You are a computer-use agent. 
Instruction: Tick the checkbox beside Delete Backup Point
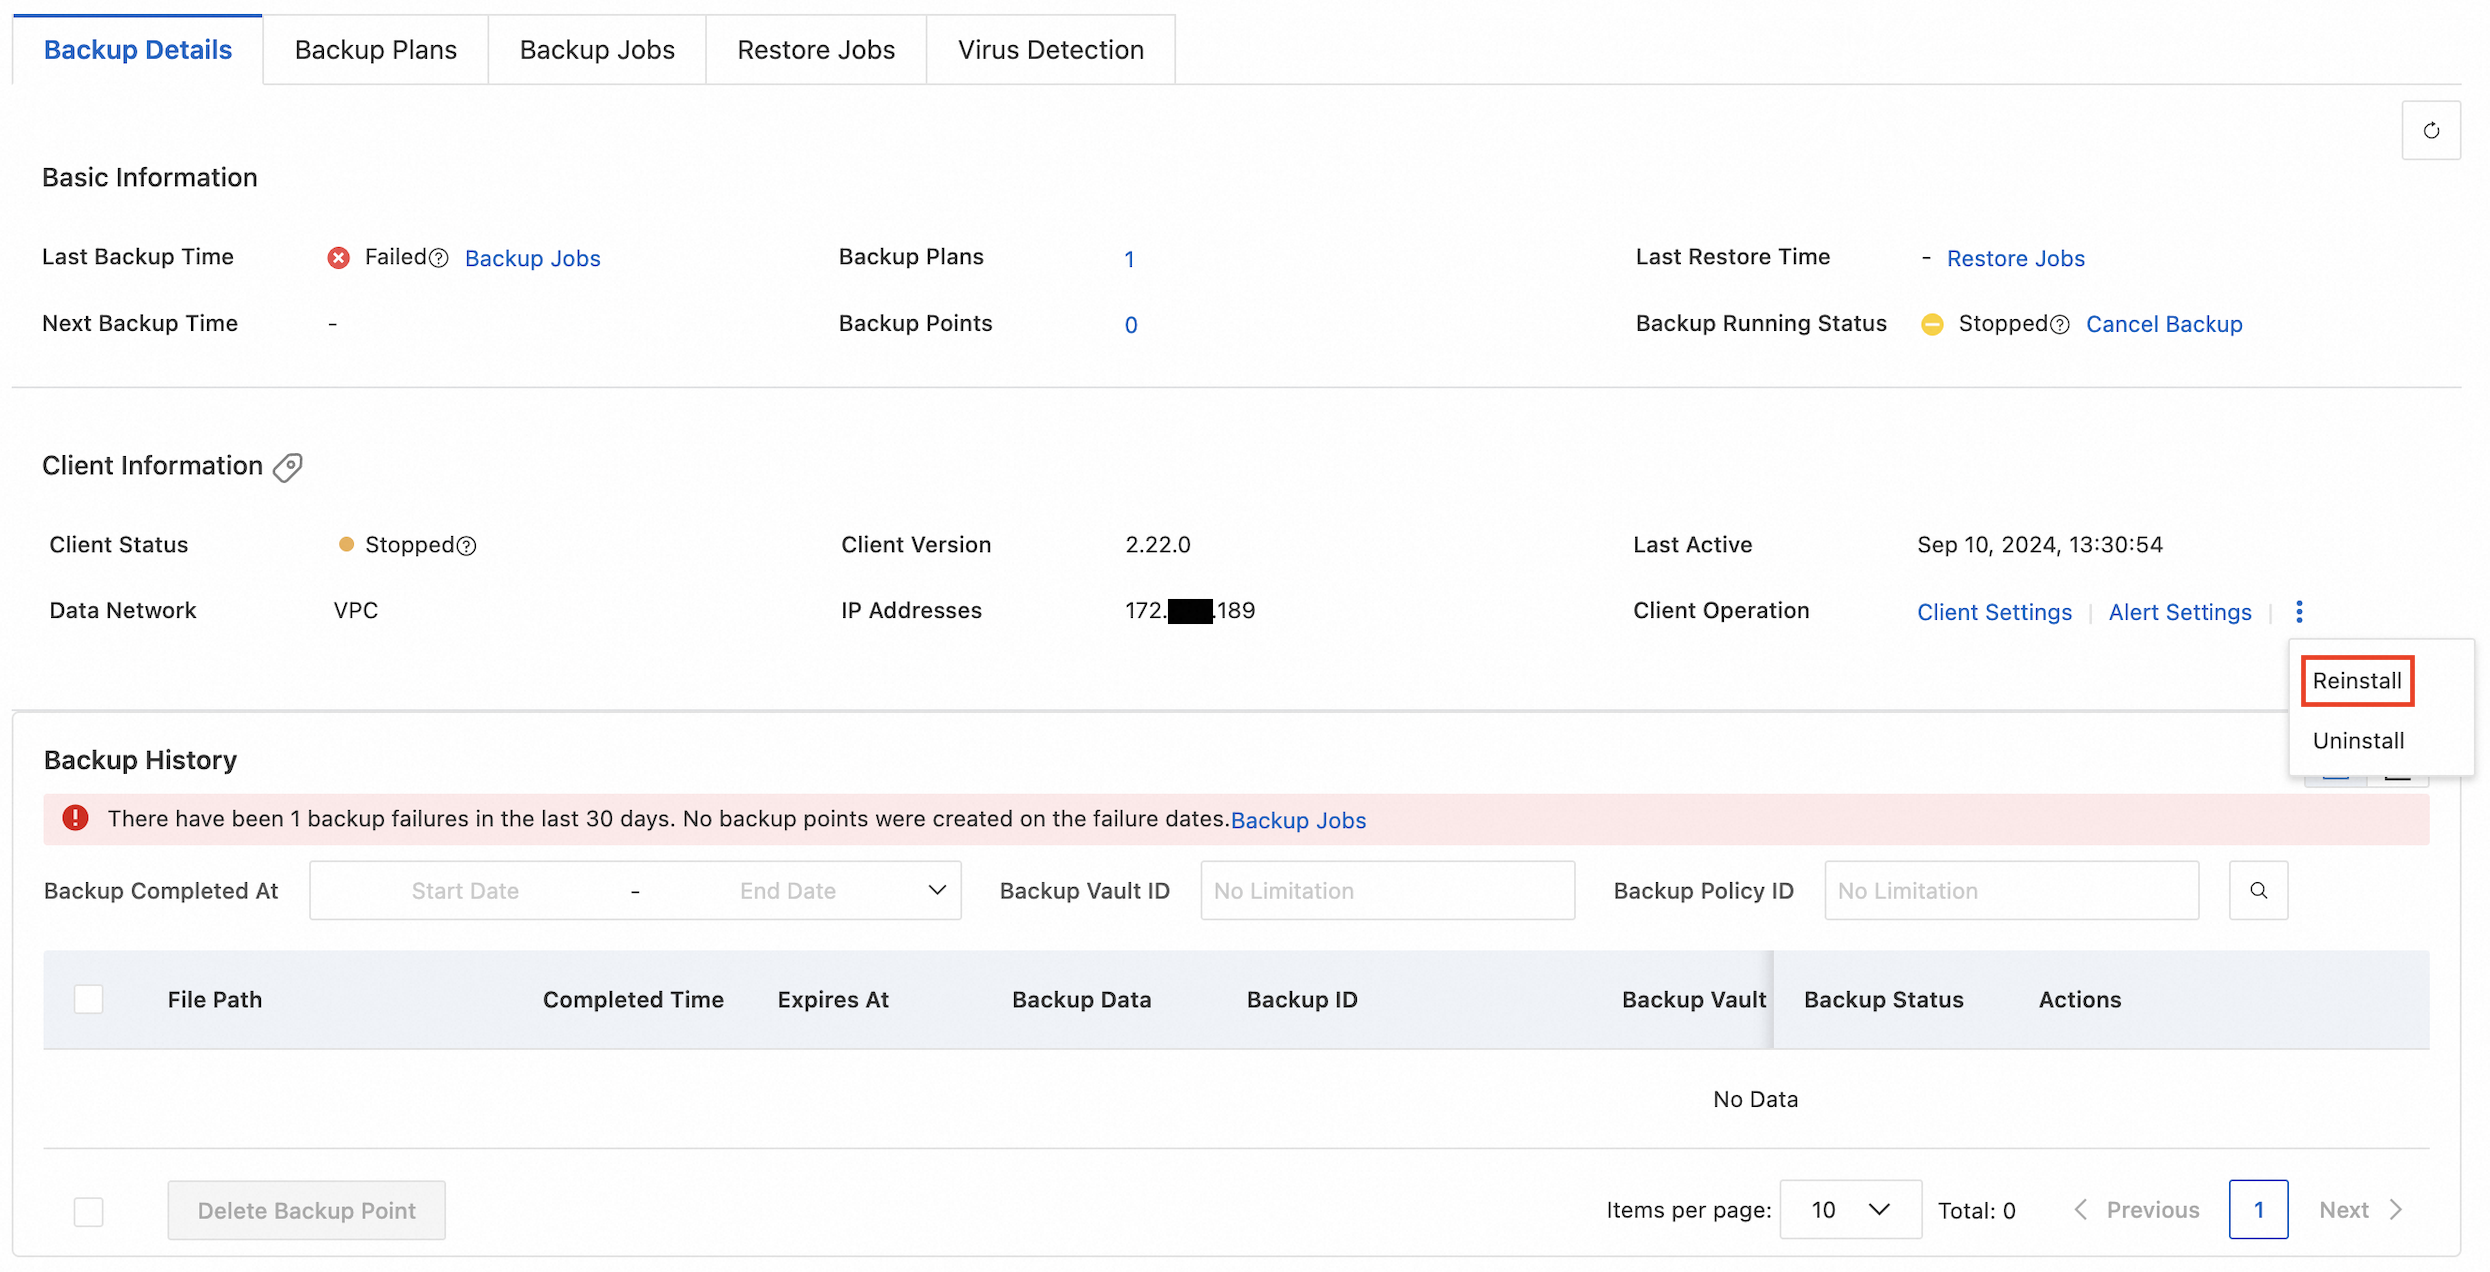pos(89,1211)
